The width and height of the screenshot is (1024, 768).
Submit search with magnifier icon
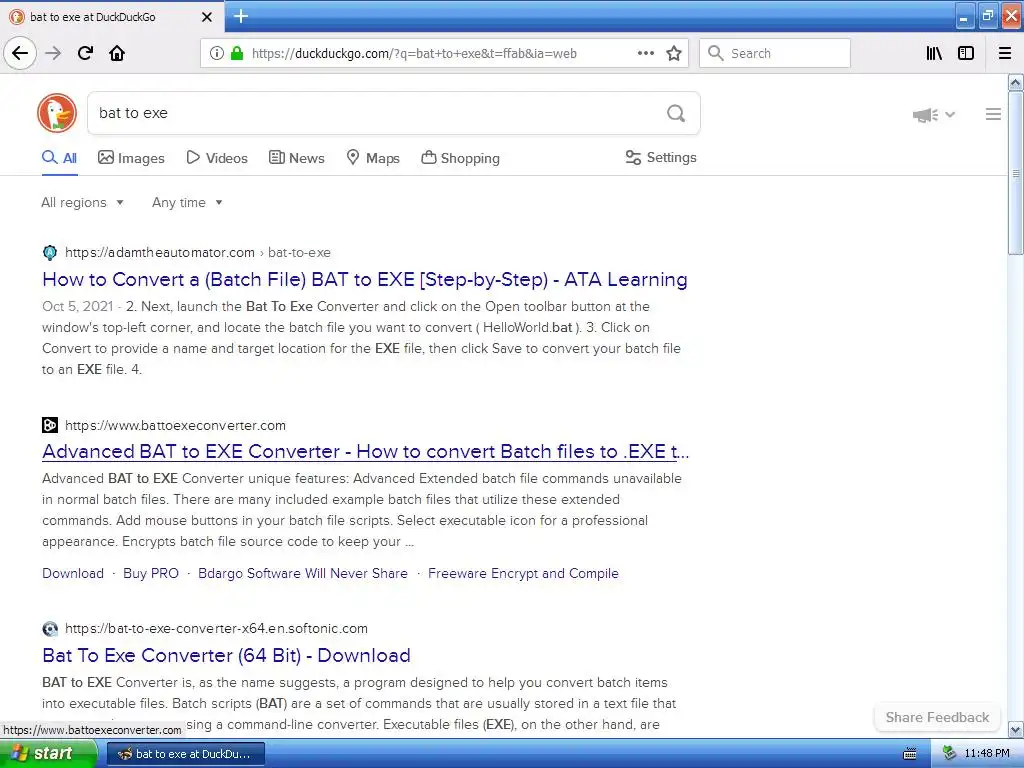tap(676, 113)
